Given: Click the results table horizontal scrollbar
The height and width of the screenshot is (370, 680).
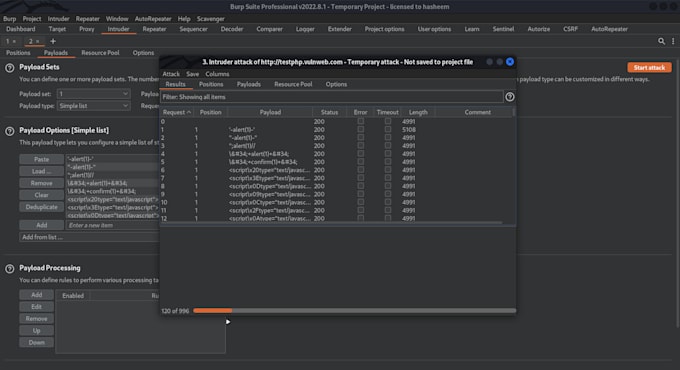Looking at the screenshot, I should [332, 223].
